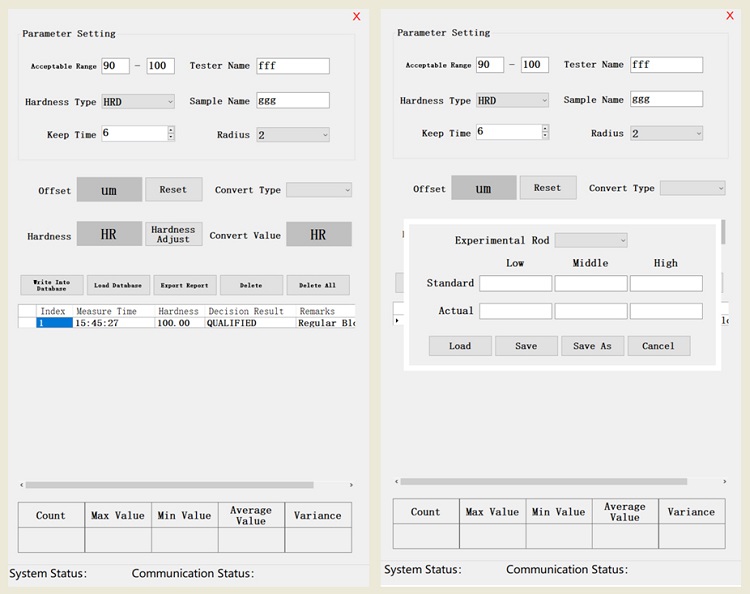The height and width of the screenshot is (594, 750).
Task: Click Hardness Adjust button
Action: coord(174,234)
